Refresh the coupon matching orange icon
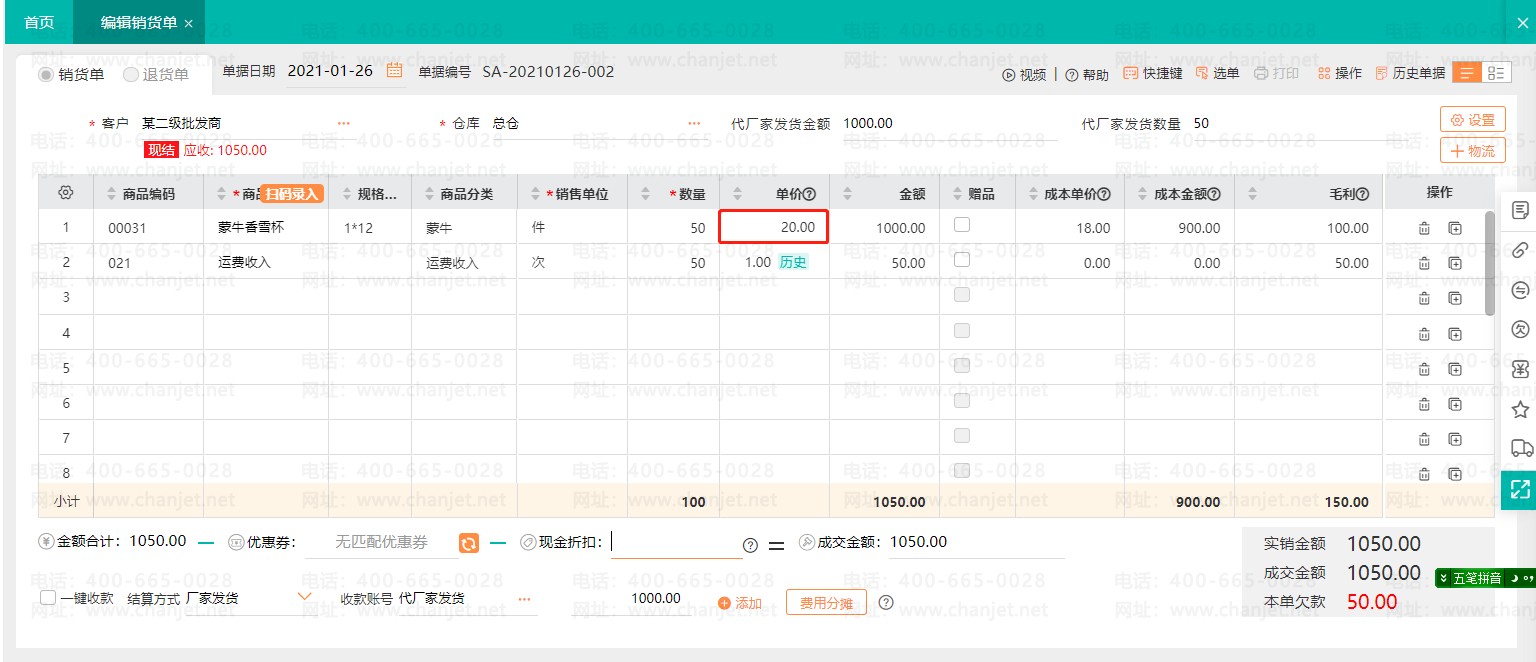Viewport: 1536px width, 662px height. tap(468, 542)
